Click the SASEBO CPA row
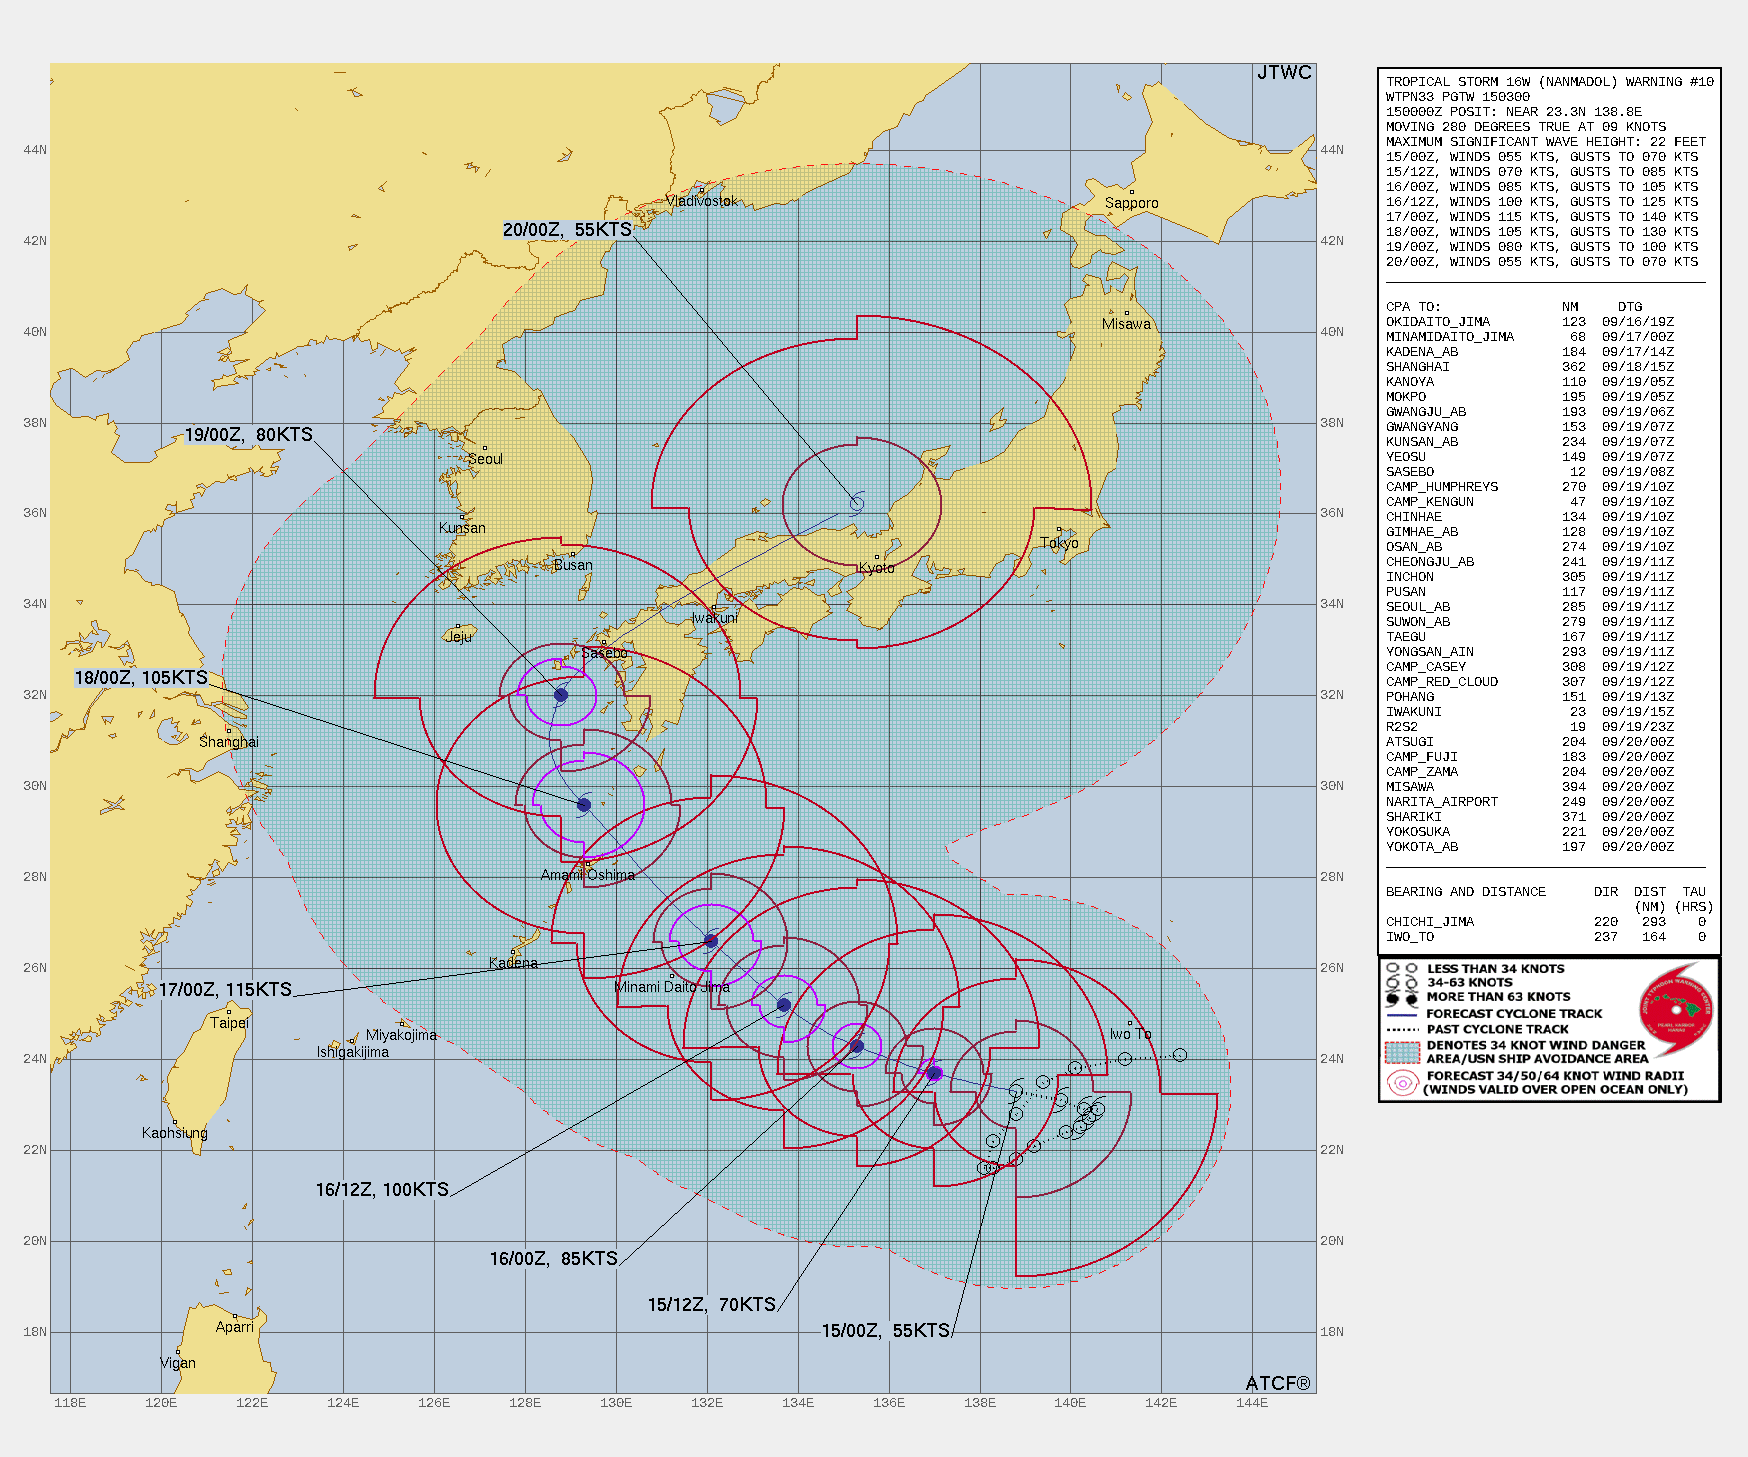1748x1457 pixels. pos(1529,472)
